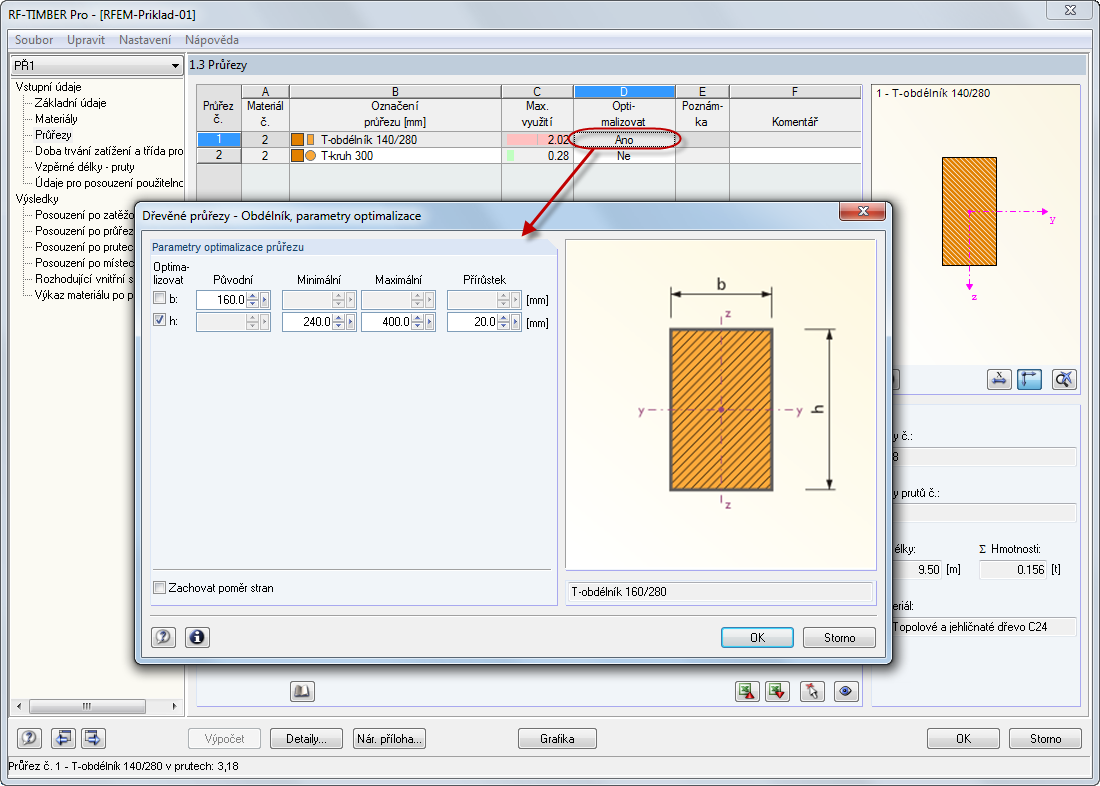Open the Nastavení menu

(145, 40)
